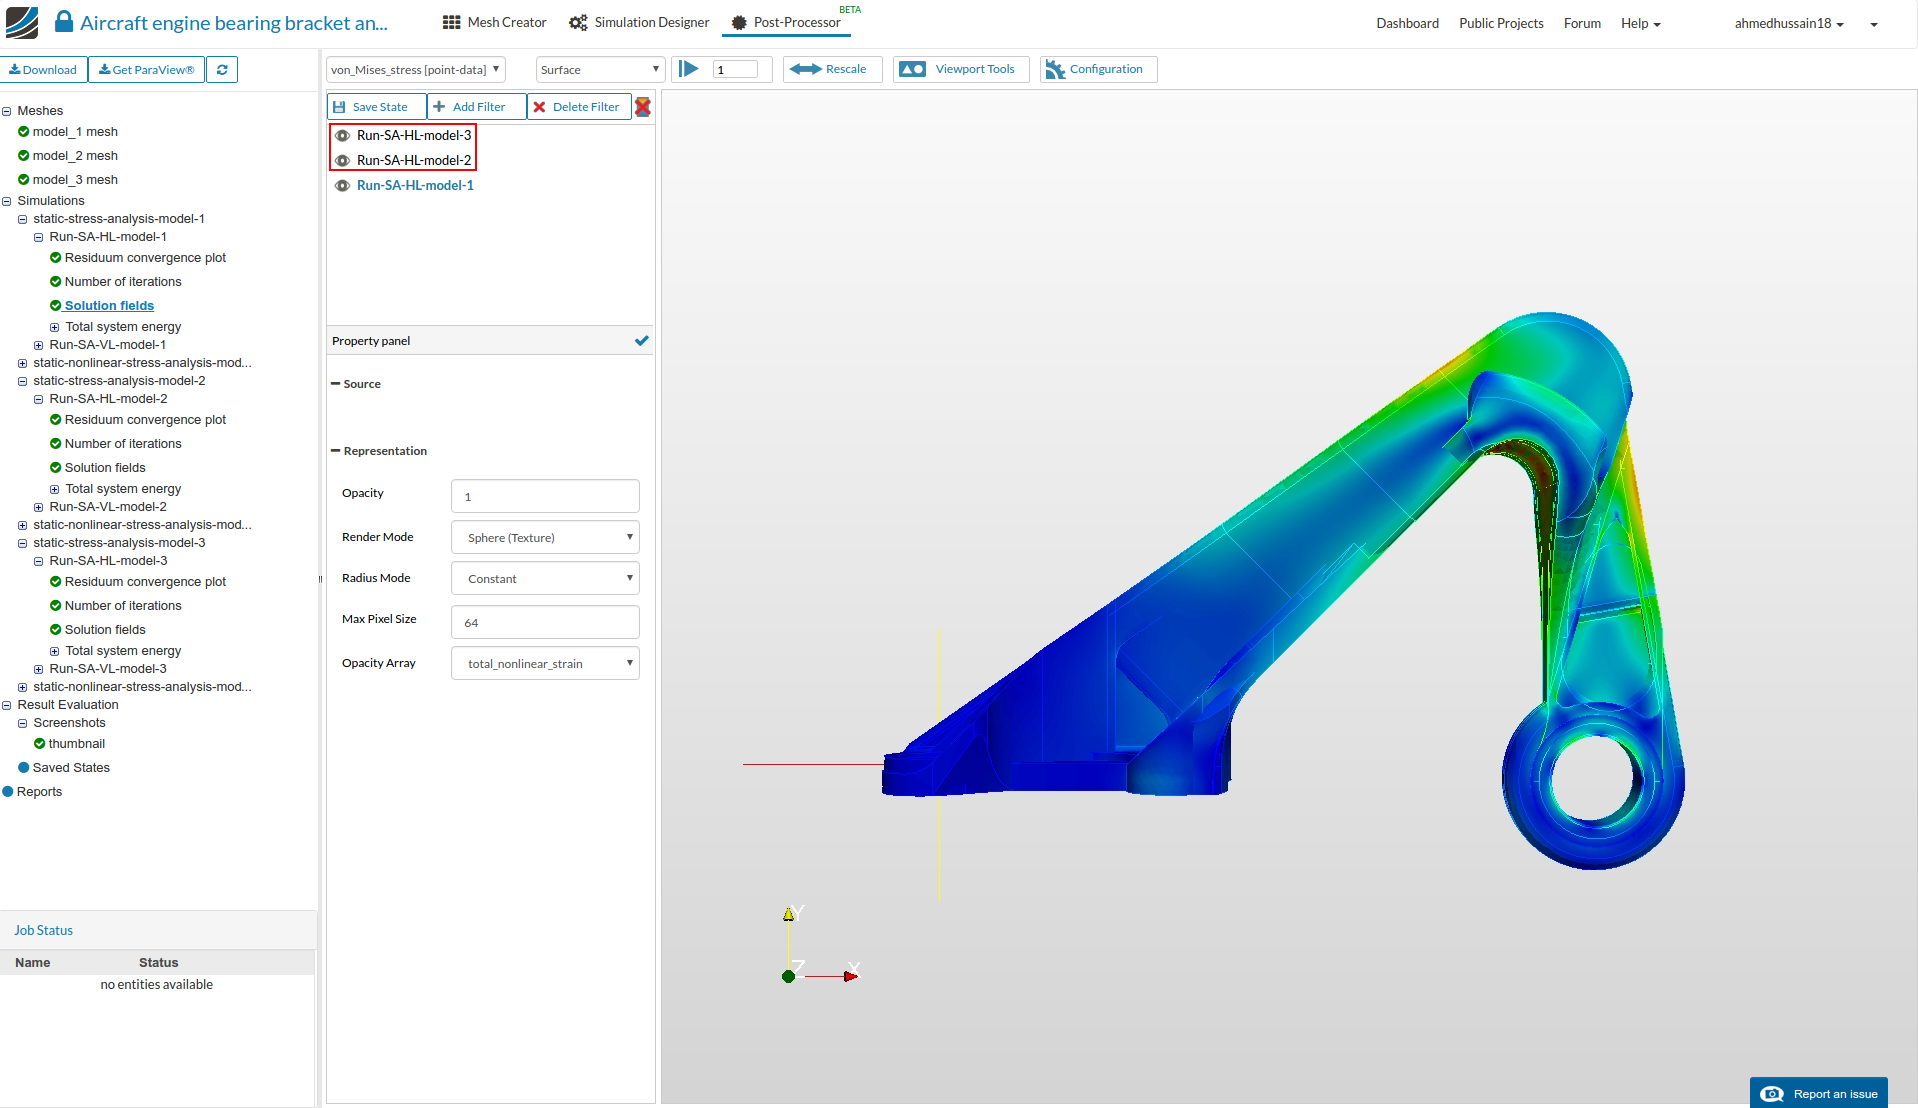
Task: Open the Render Mode dropdown
Action: pyautogui.click(x=545, y=538)
